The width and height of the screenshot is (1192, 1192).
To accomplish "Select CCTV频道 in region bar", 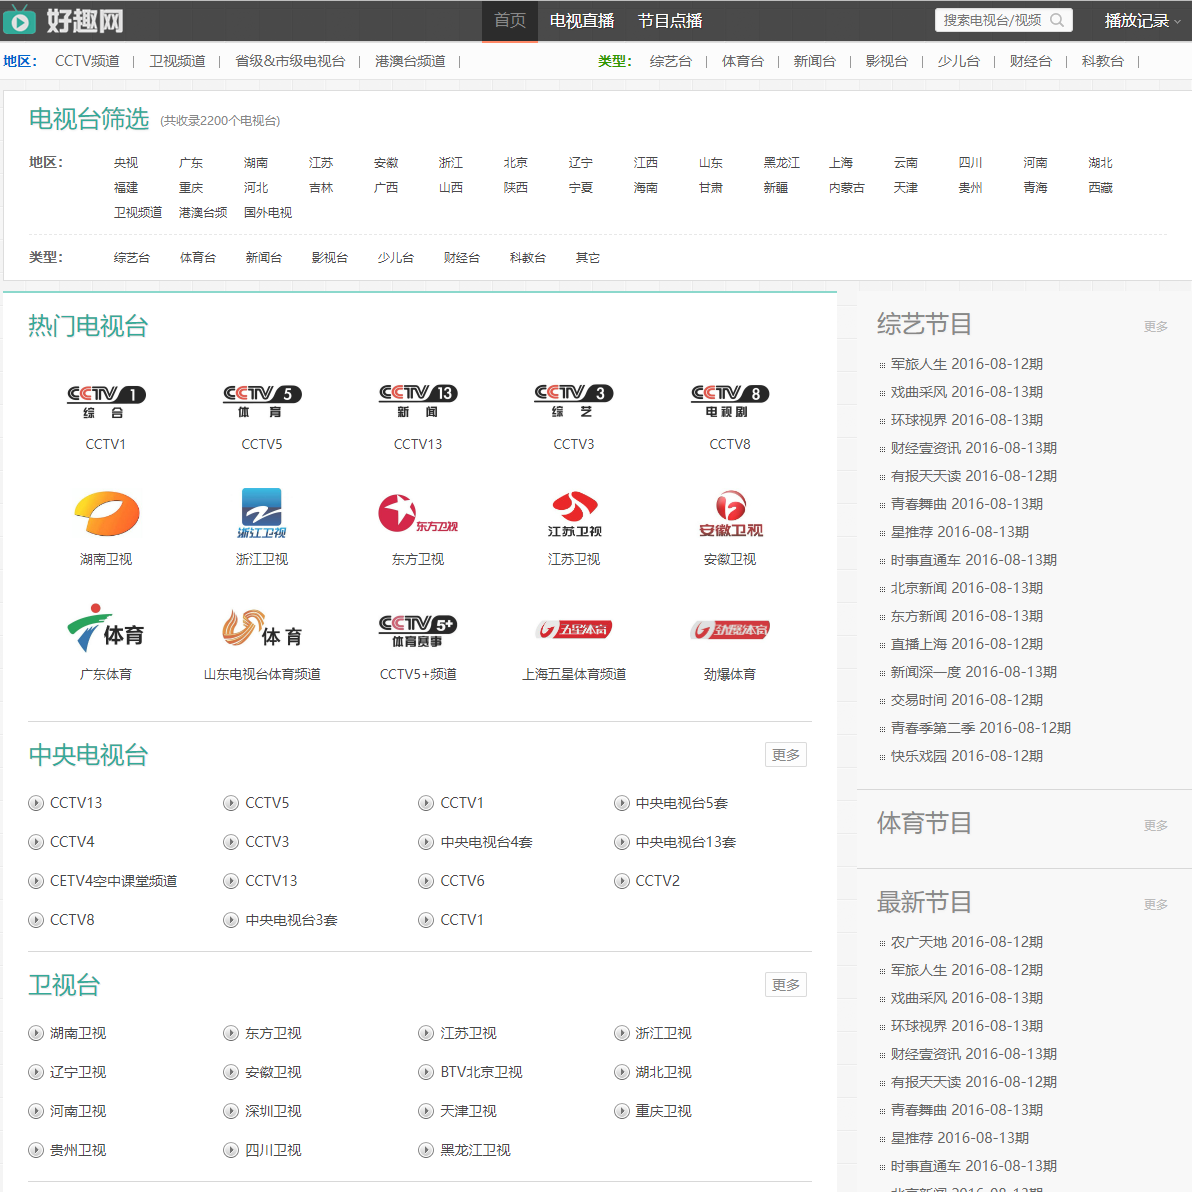I will coord(87,61).
